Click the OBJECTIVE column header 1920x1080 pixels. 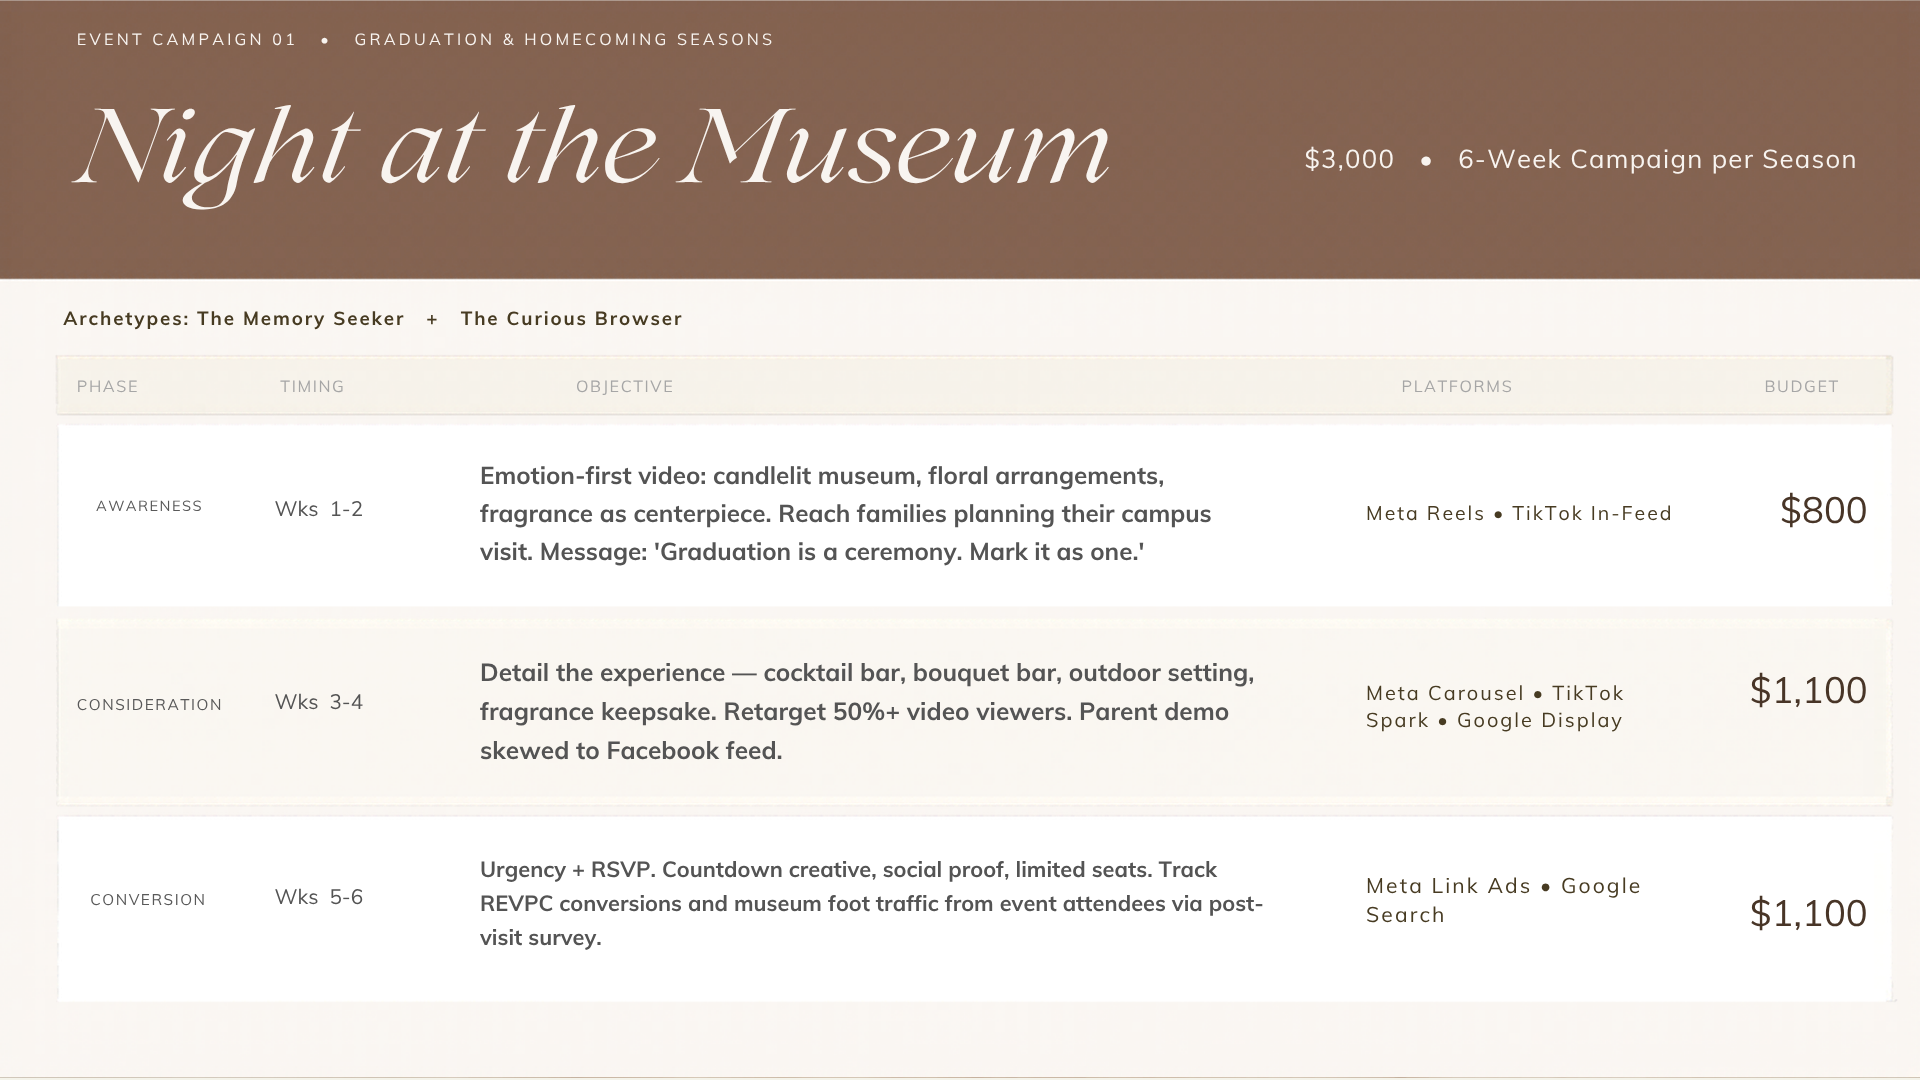coord(625,387)
